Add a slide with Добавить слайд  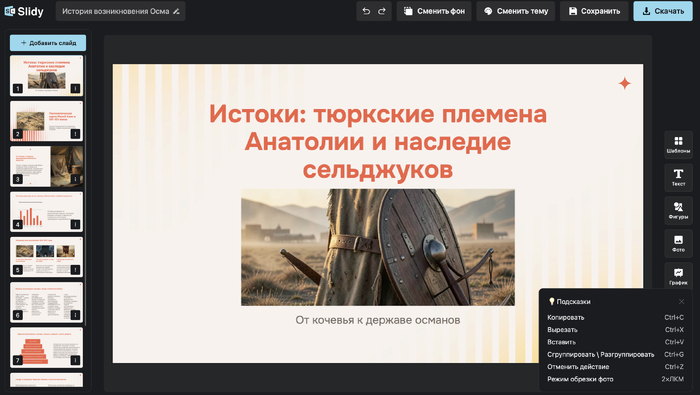pos(48,43)
